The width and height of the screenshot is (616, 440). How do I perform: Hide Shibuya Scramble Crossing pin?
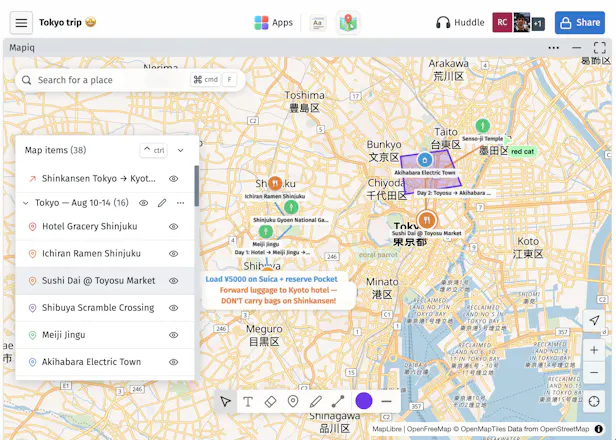coord(174,308)
